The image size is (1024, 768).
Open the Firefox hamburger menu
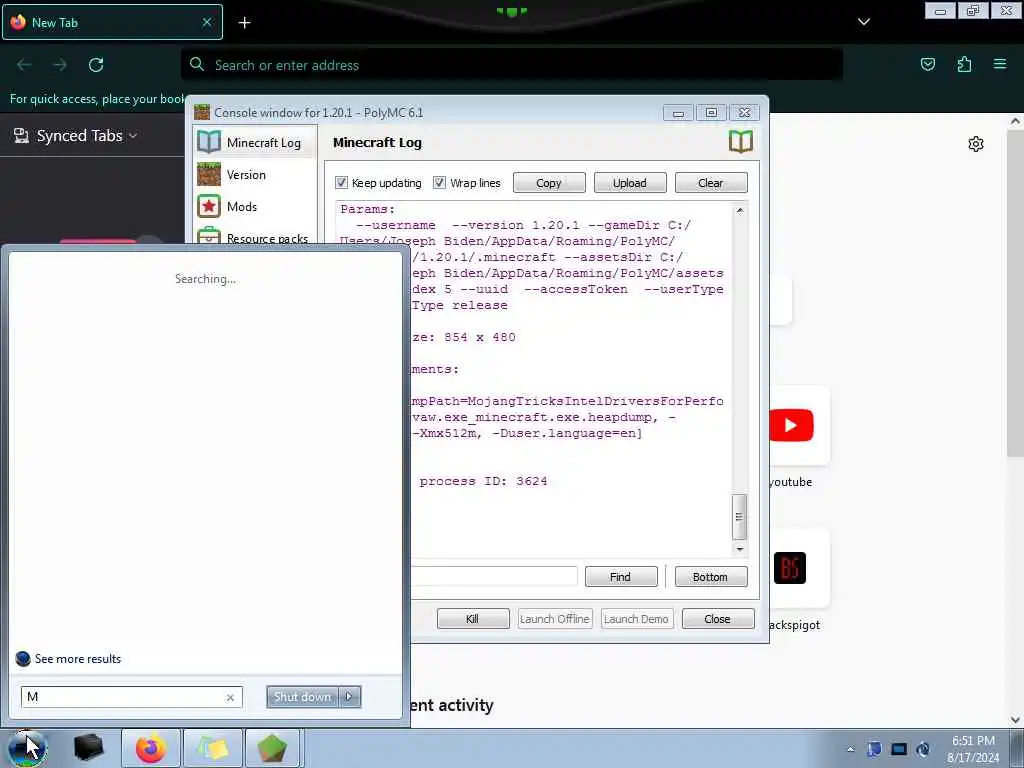click(1000, 64)
